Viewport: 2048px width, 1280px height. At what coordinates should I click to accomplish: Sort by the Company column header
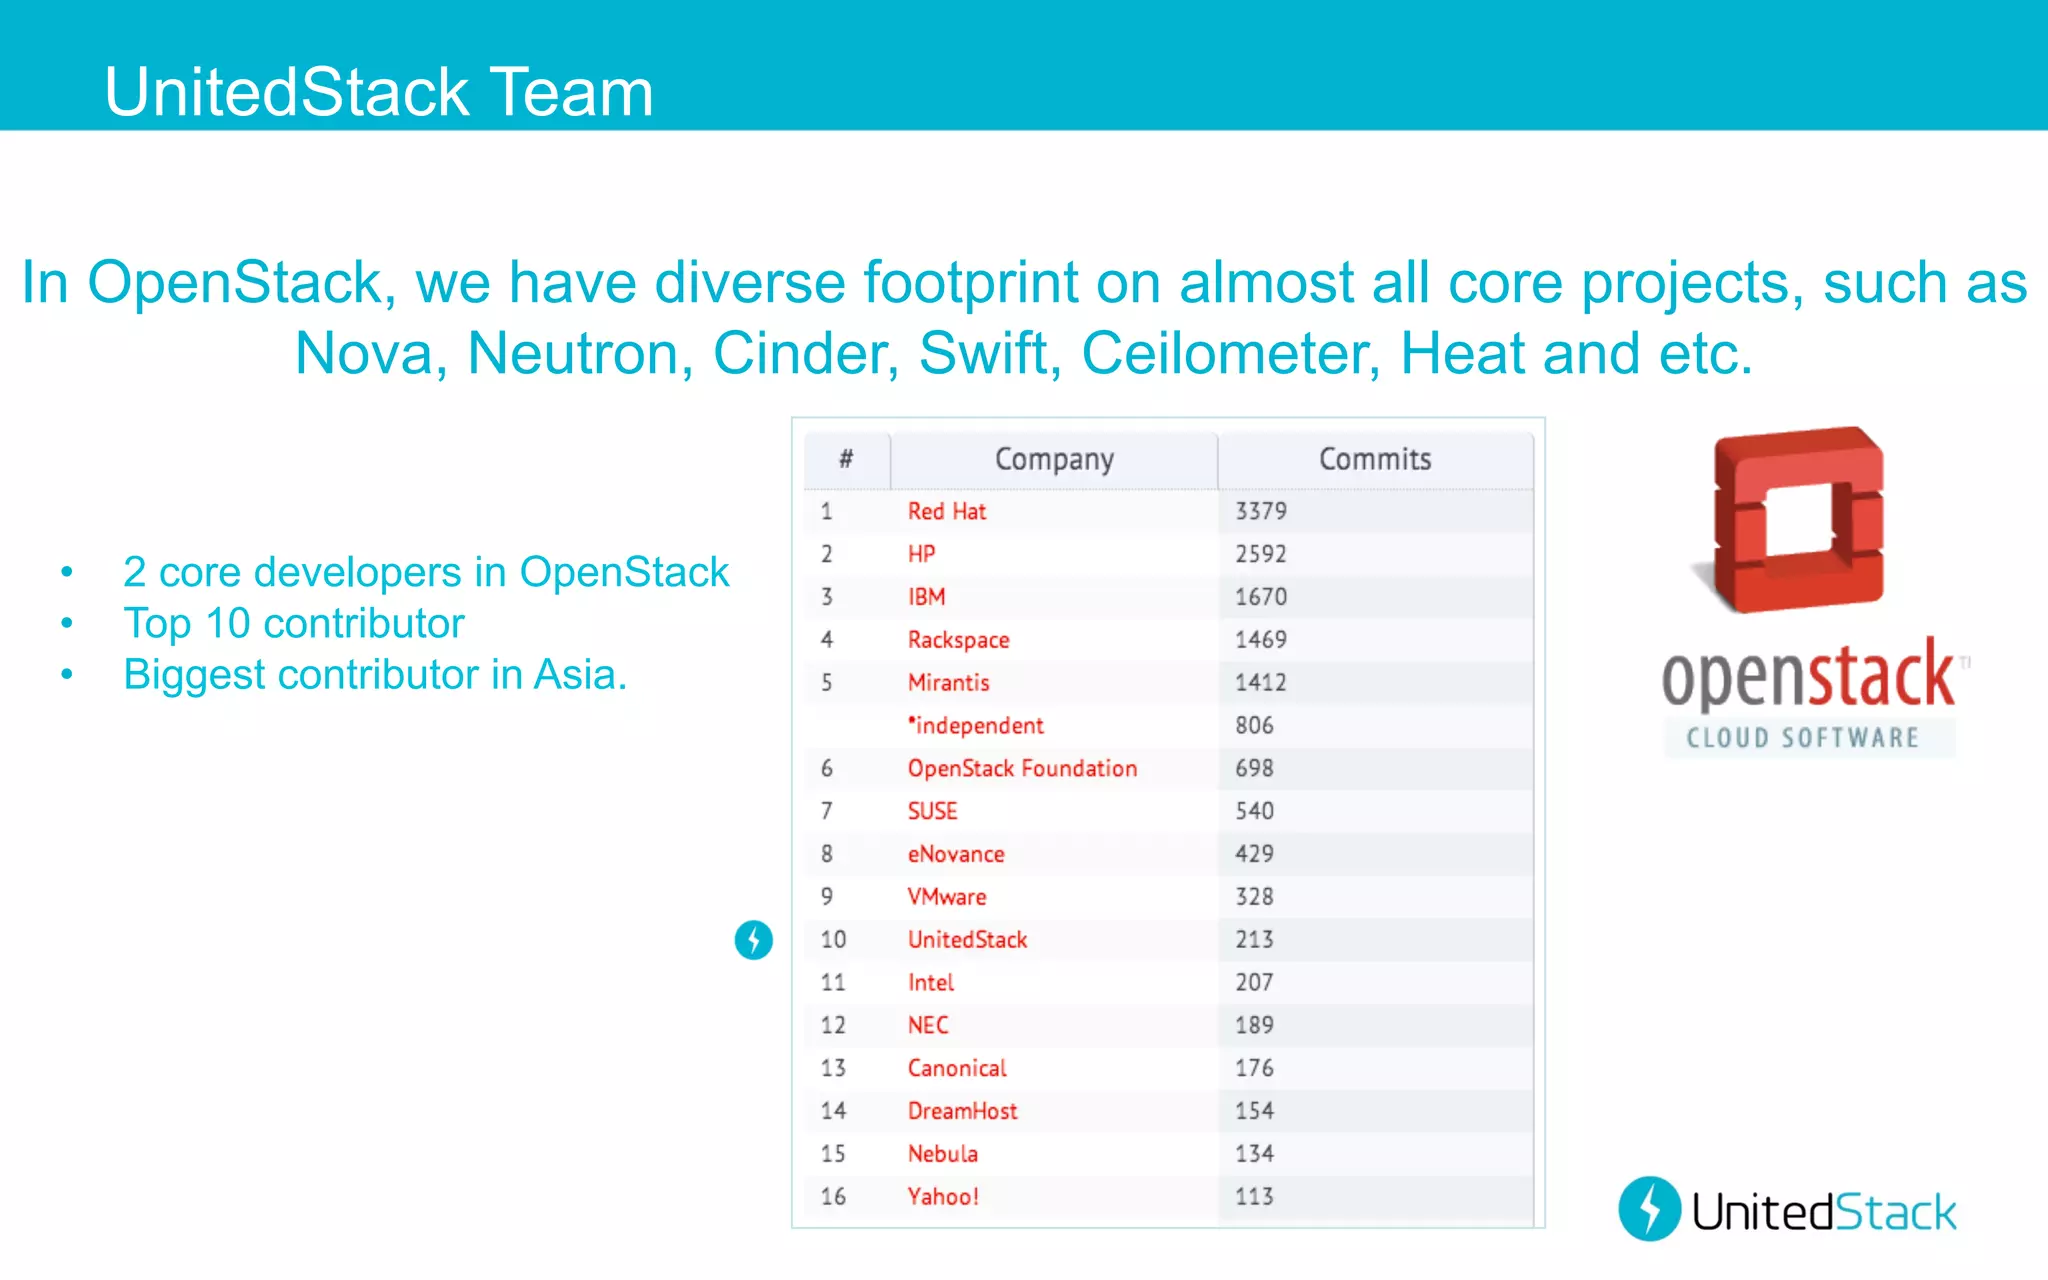[x=1054, y=460]
